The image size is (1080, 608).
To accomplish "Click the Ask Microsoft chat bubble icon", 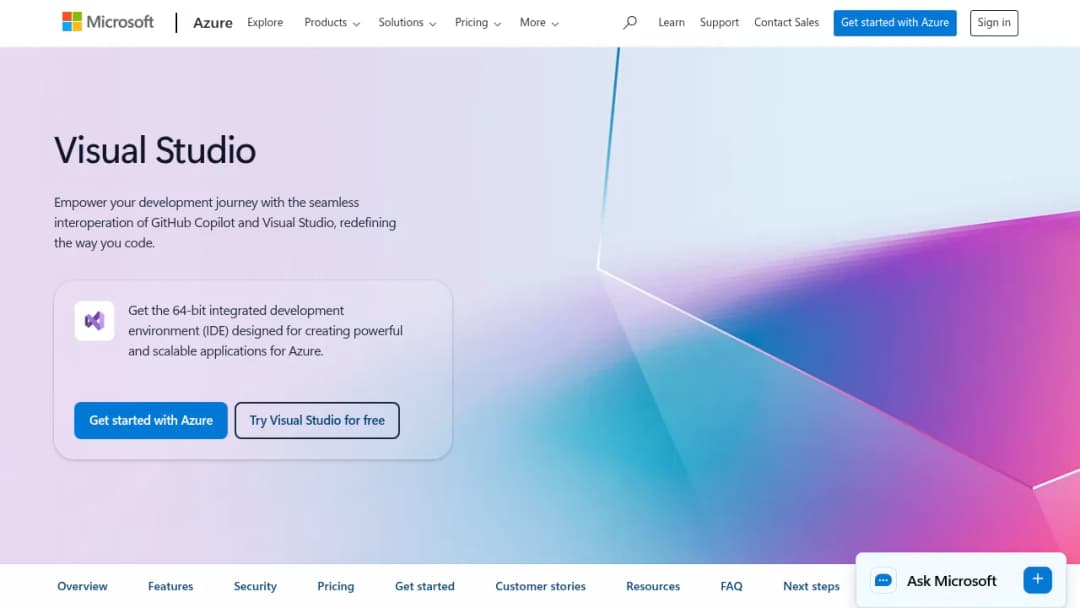I will [883, 580].
